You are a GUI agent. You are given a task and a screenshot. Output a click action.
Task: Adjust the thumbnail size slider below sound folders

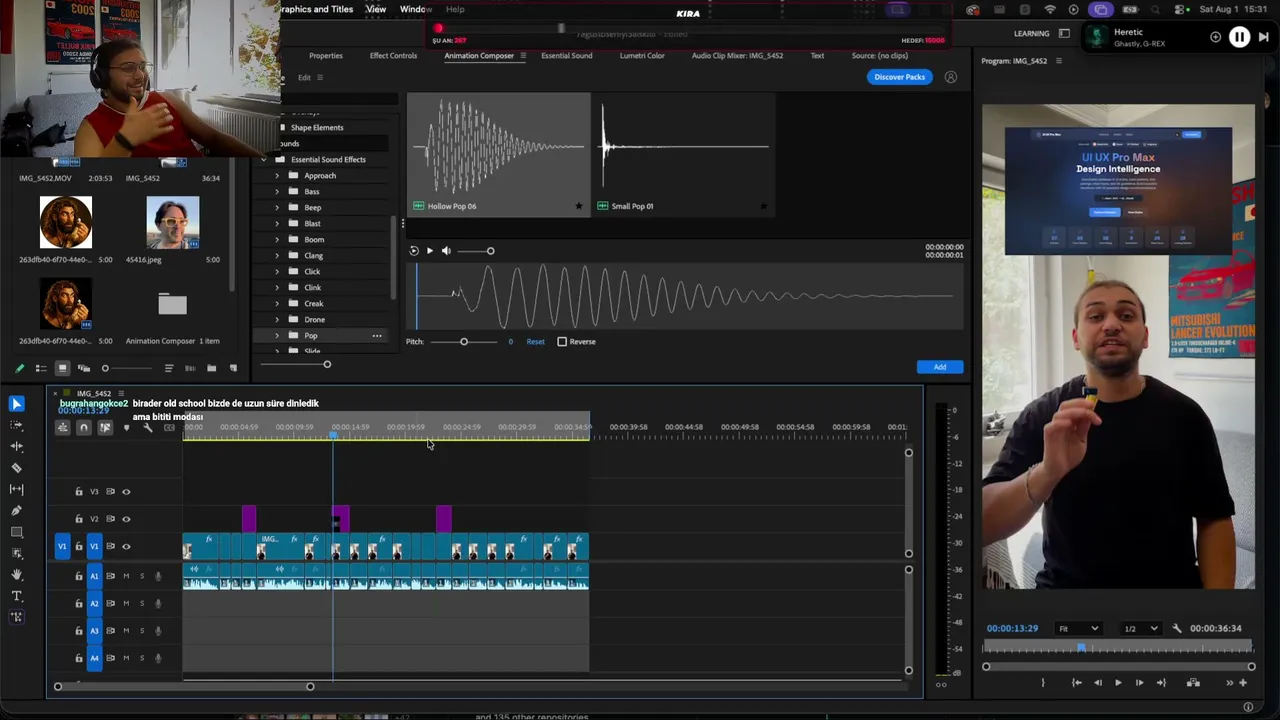pos(327,365)
